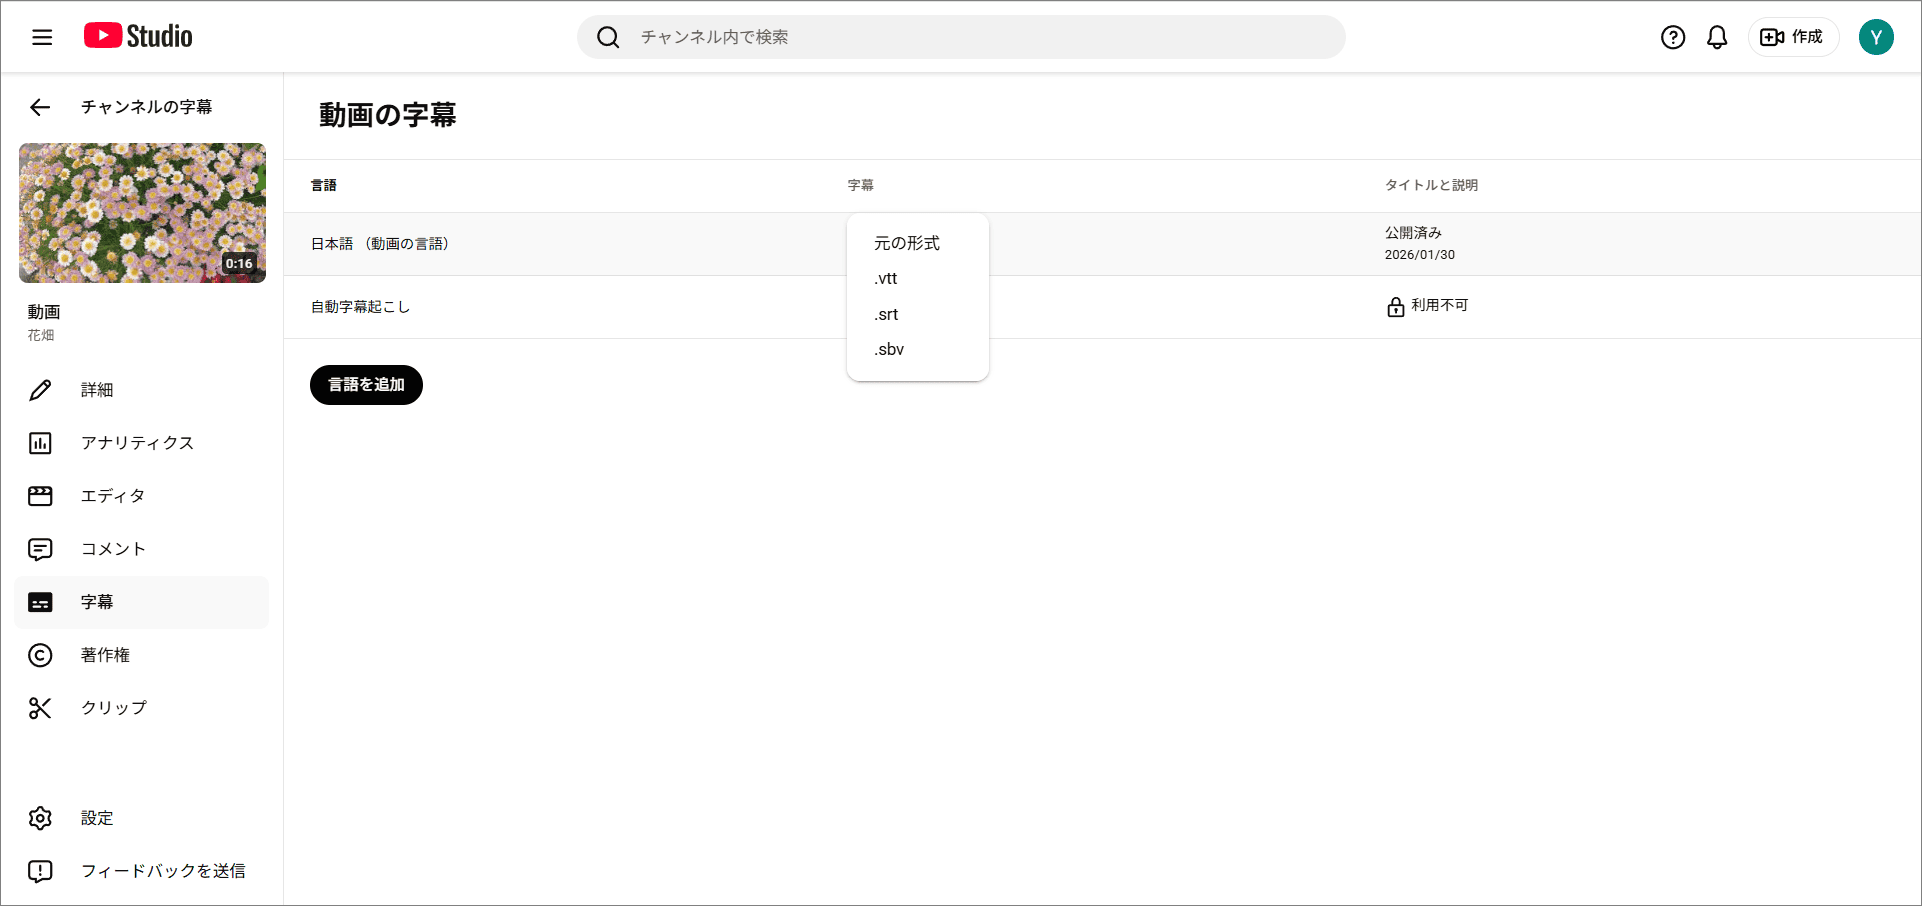
Task: Open the navigation hamburger menu
Action: tap(41, 36)
